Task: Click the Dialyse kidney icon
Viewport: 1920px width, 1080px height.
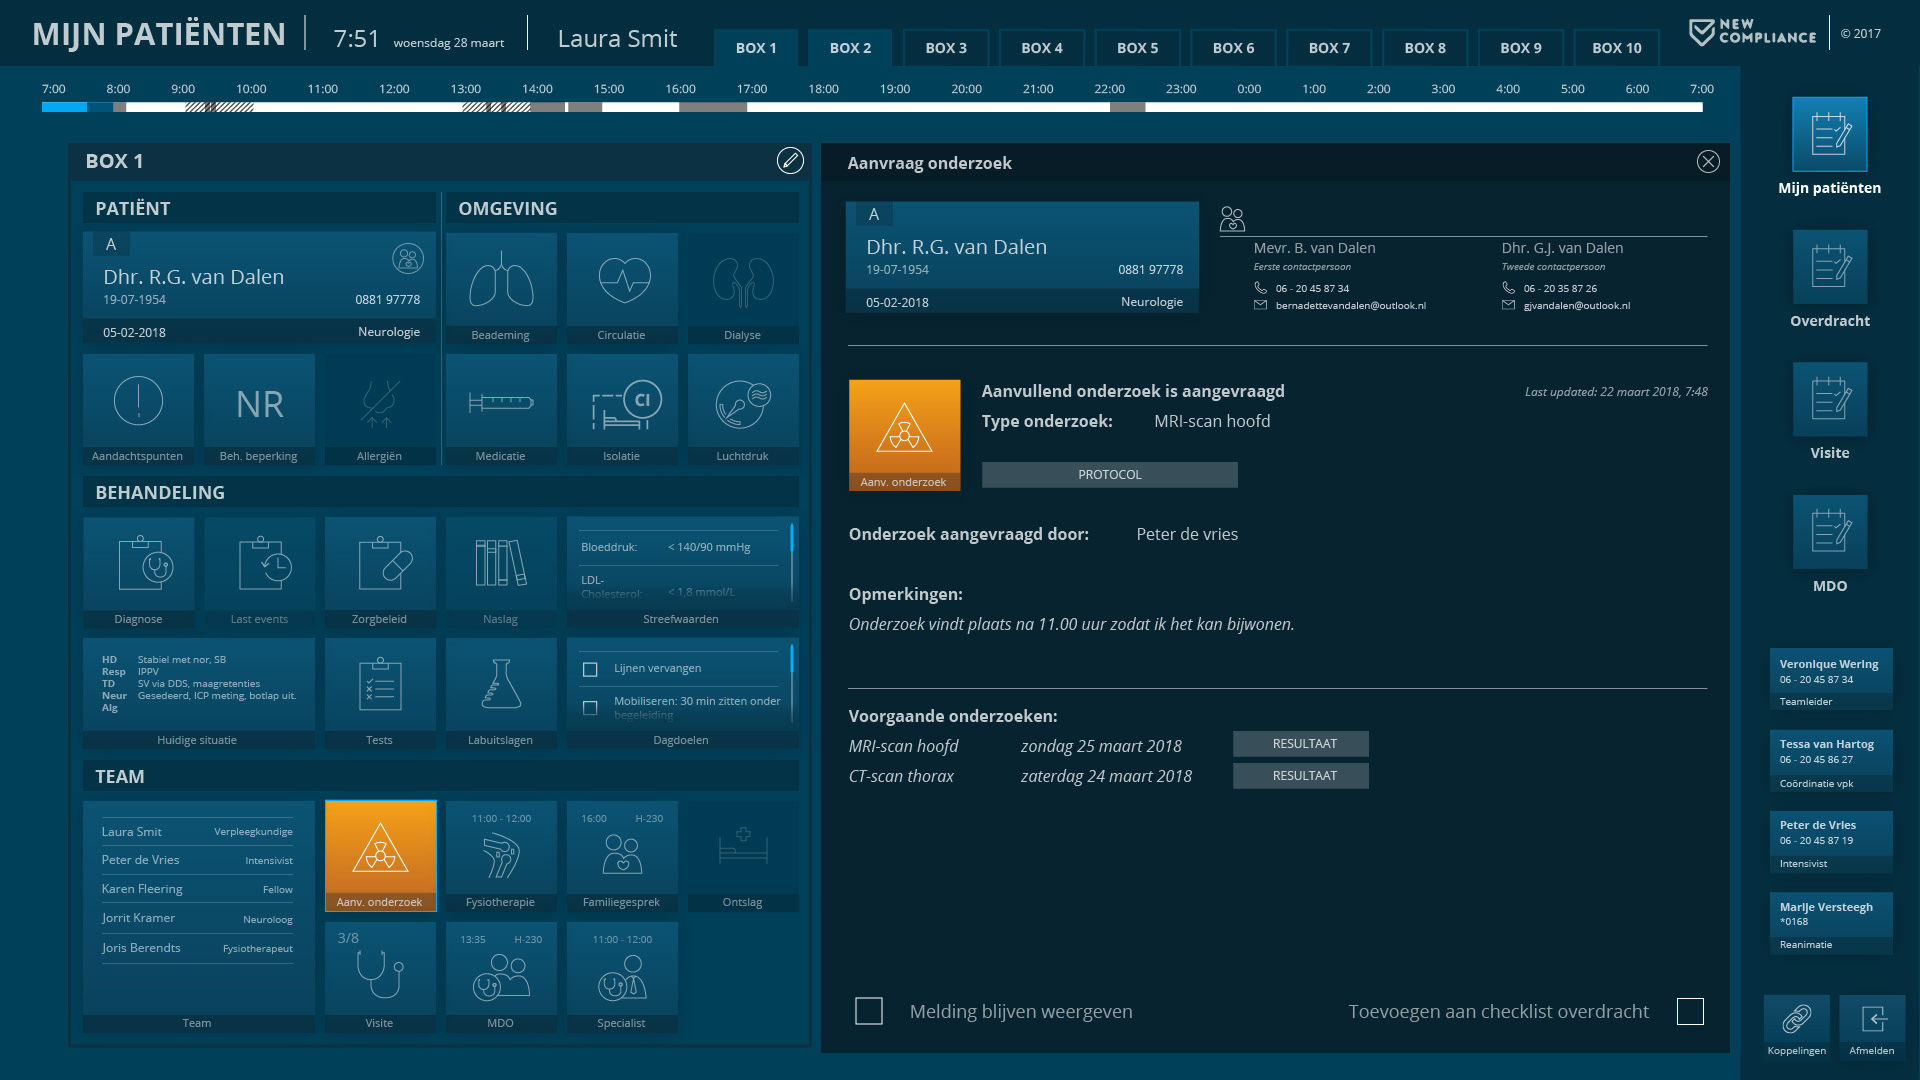Action: coord(742,285)
